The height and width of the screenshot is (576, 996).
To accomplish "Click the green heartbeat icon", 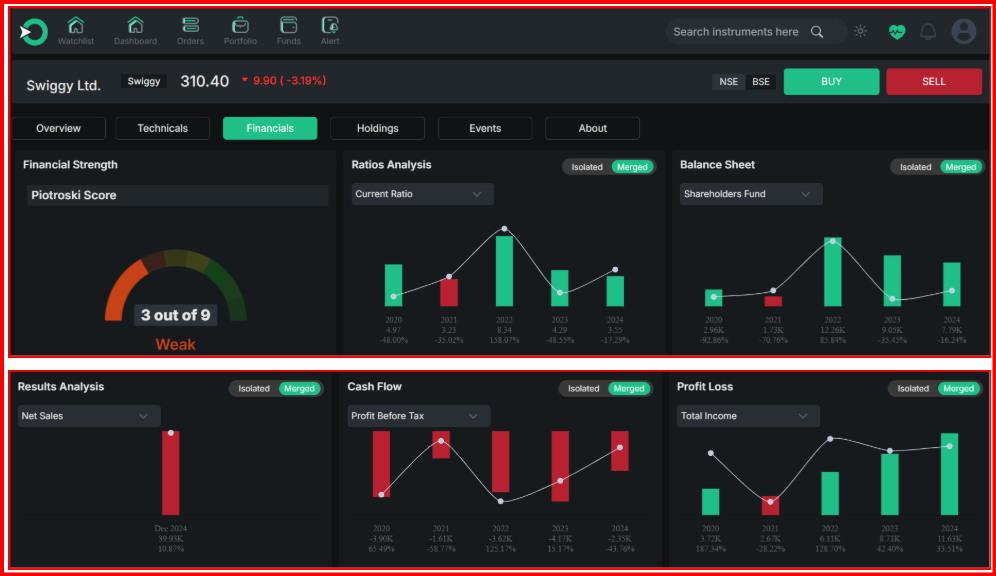I will pyautogui.click(x=897, y=32).
